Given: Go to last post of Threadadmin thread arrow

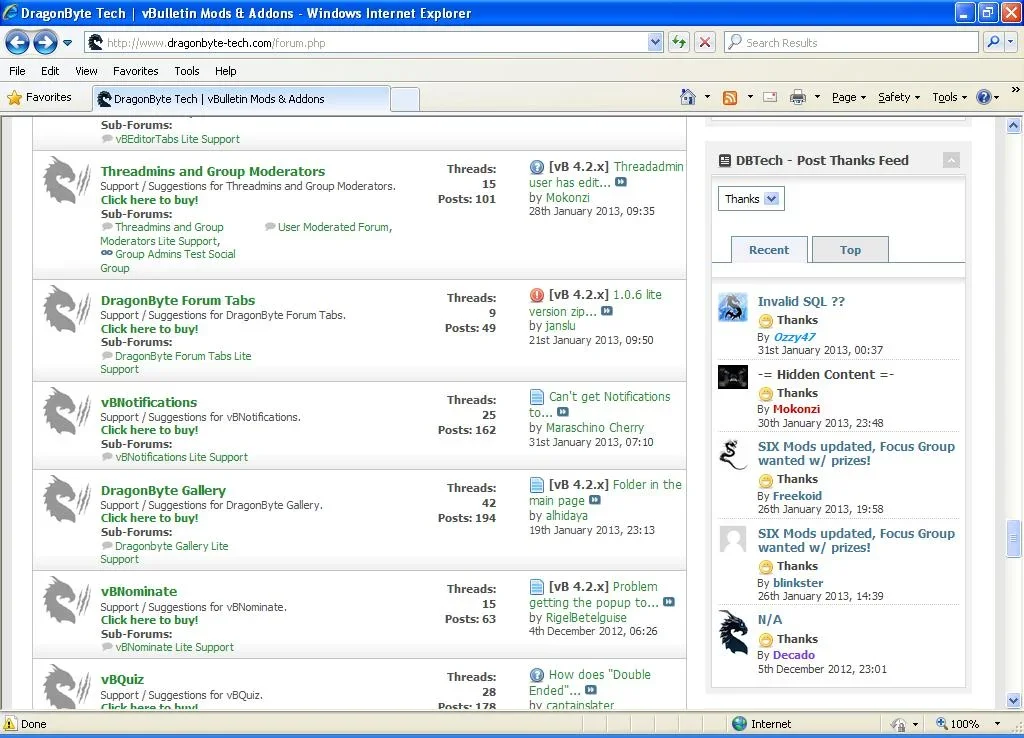Looking at the screenshot, I should pos(621,182).
